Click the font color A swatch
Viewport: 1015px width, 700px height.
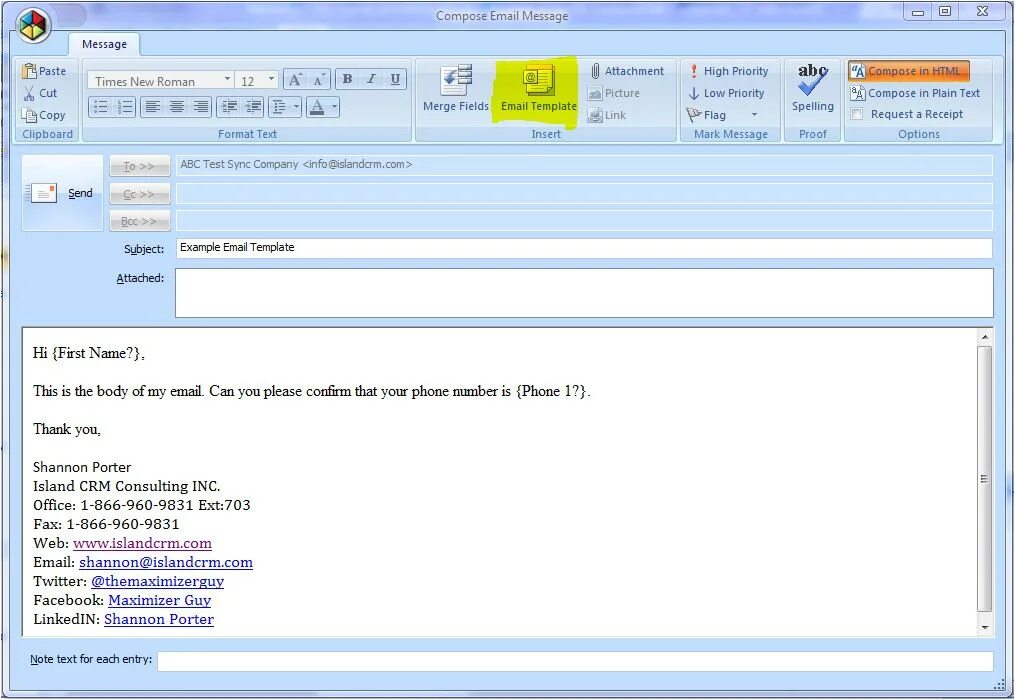pos(317,107)
